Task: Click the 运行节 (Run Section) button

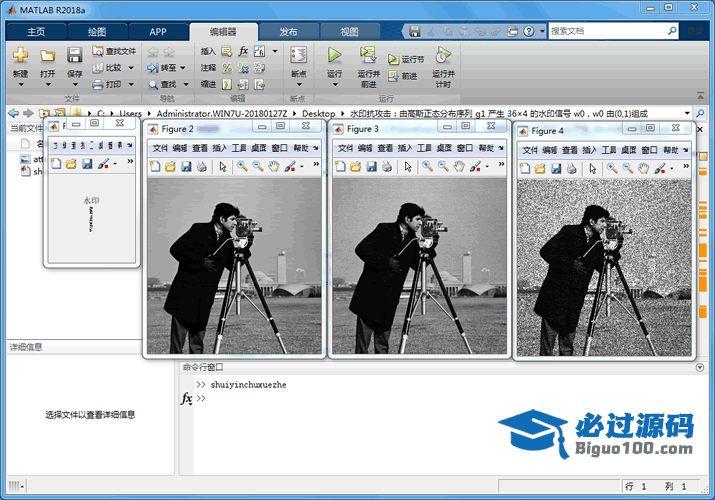Action: point(406,59)
